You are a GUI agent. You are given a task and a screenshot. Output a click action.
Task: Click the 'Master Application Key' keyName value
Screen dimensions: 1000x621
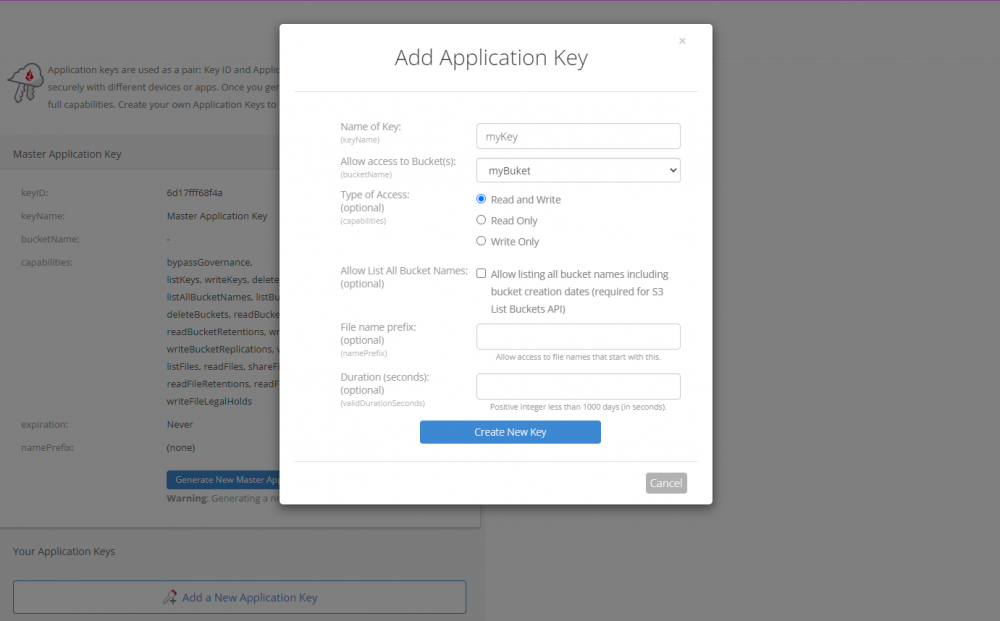coord(217,216)
